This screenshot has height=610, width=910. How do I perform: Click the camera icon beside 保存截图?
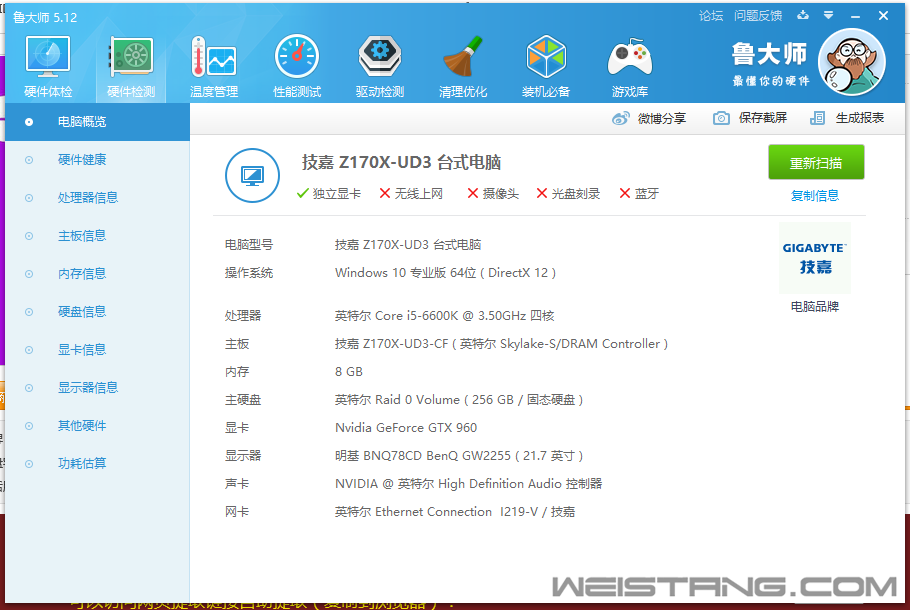(x=721, y=118)
